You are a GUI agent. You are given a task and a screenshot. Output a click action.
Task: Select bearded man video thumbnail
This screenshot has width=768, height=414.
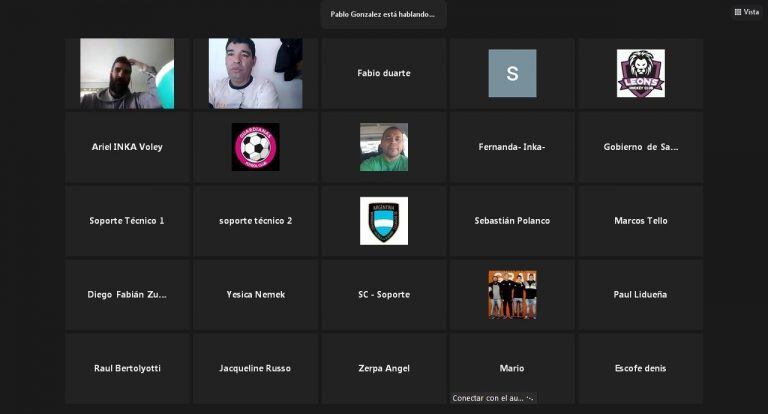(x=127, y=73)
